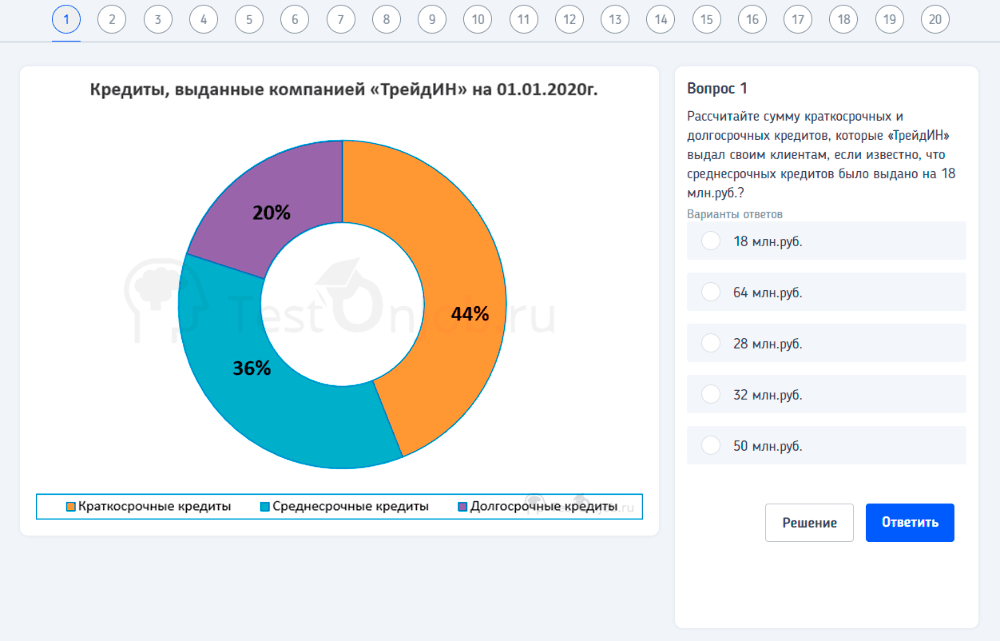Open question 18
Screen dimensions: 1000x641
coord(844,19)
